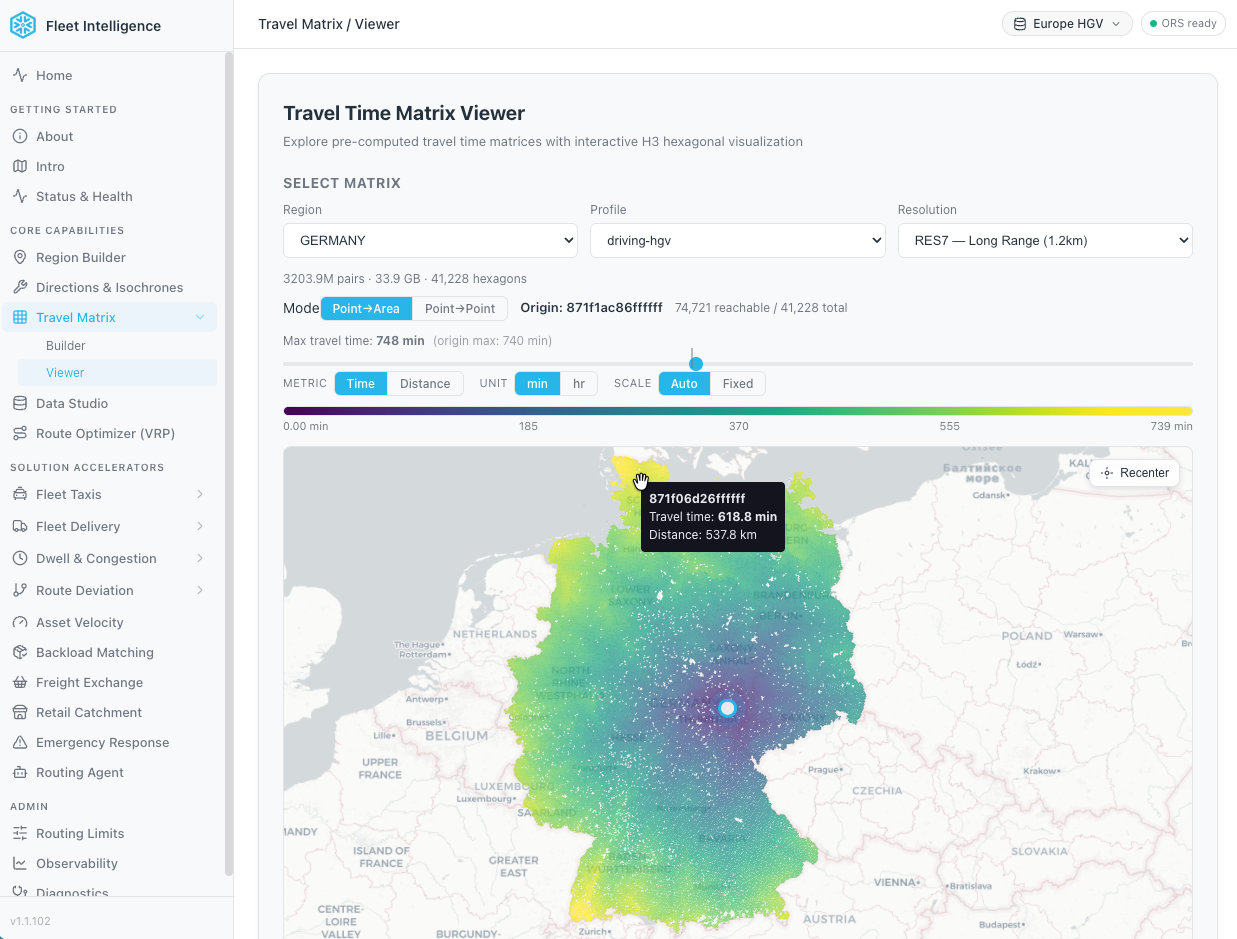
Task: Click the Freight Exchange basket icon
Action: coord(19,682)
